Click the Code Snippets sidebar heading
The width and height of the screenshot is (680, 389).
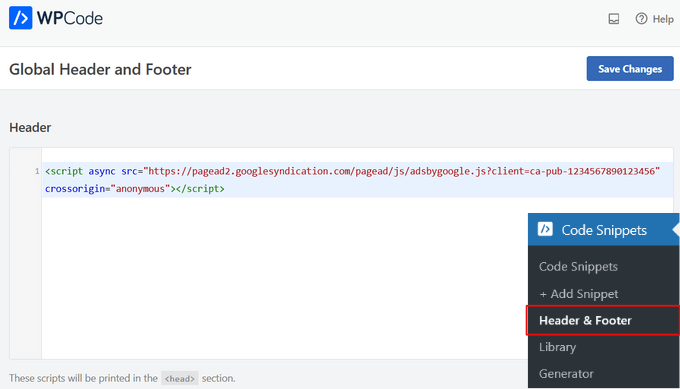click(604, 229)
